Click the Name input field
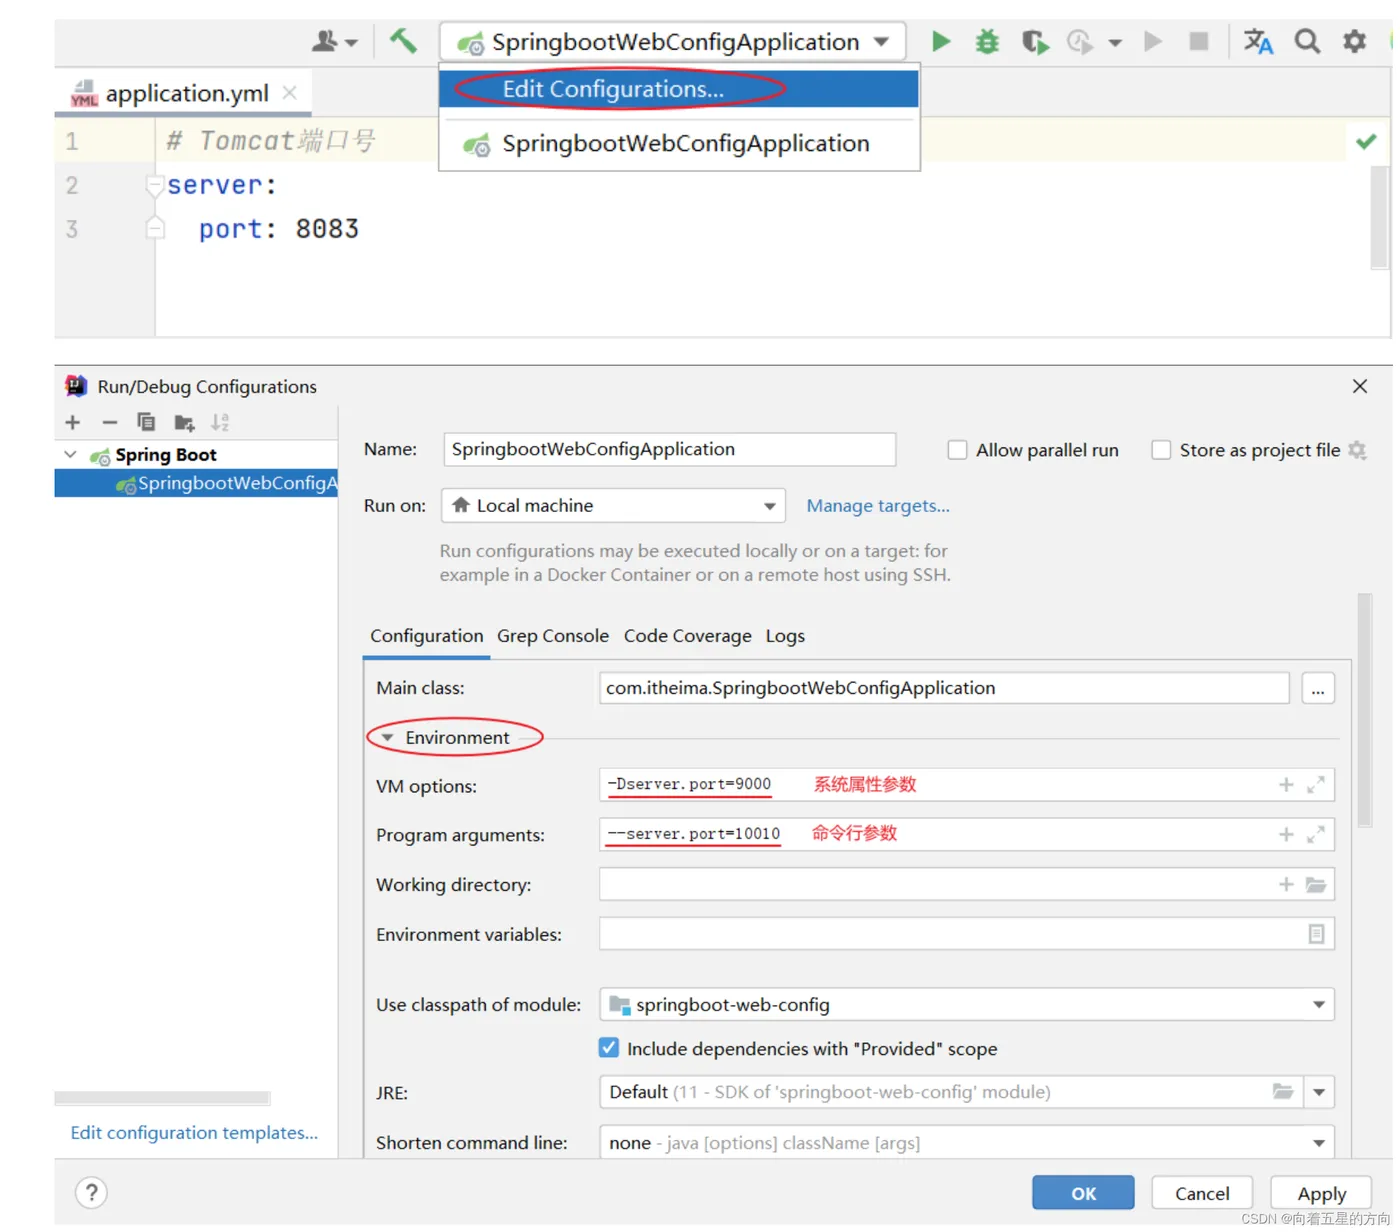 [669, 450]
